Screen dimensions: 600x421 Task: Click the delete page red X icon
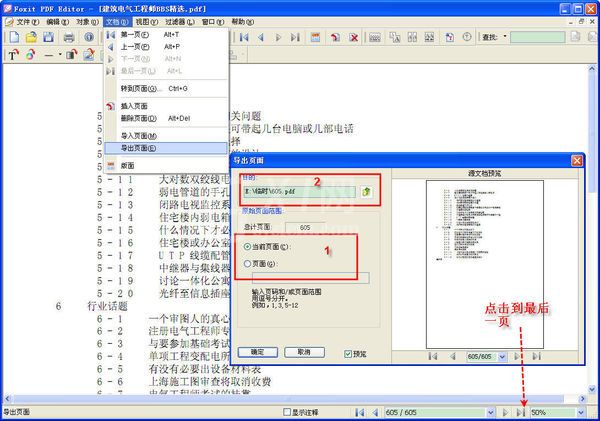[x=354, y=37]
